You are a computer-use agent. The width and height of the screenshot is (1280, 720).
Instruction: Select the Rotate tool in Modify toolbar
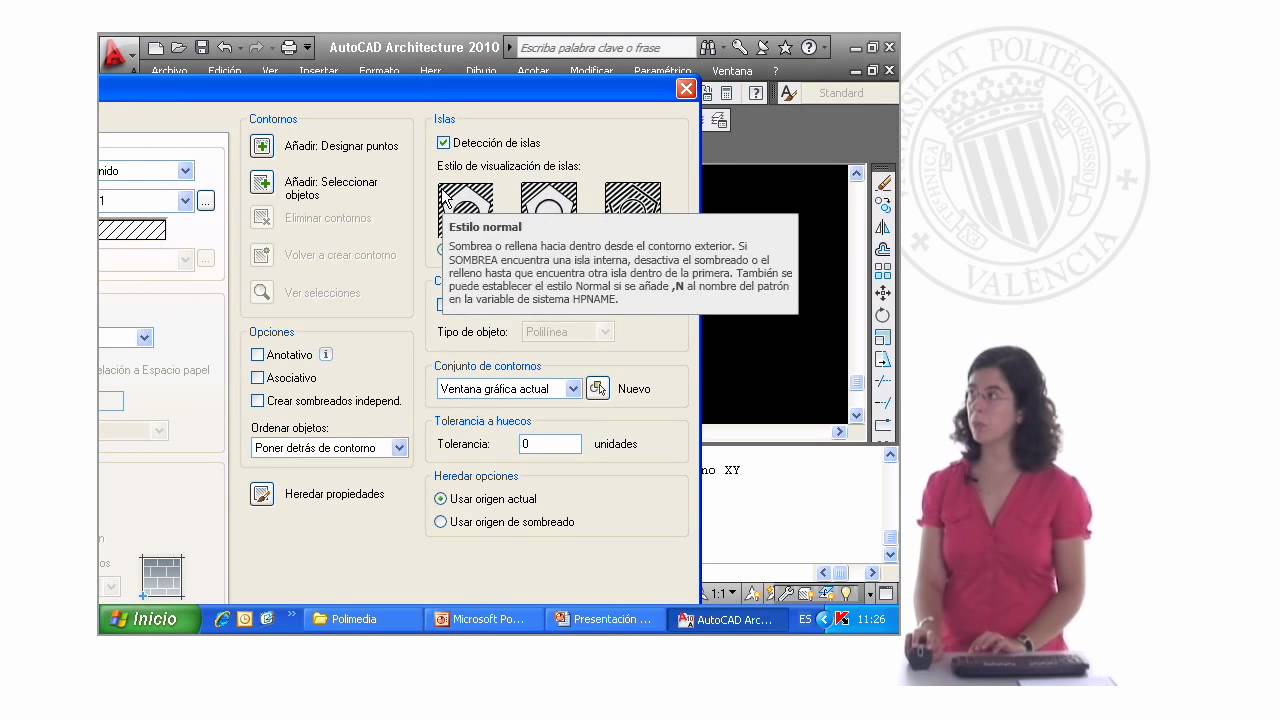[x=883, y=315]
